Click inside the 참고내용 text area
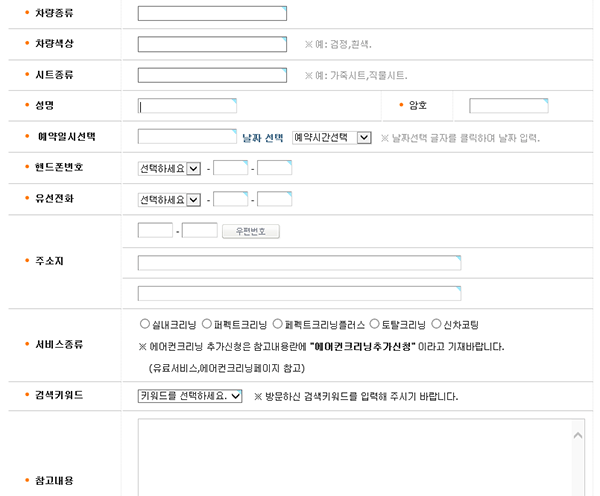This screenshot has width=600, height=496. 354,457
